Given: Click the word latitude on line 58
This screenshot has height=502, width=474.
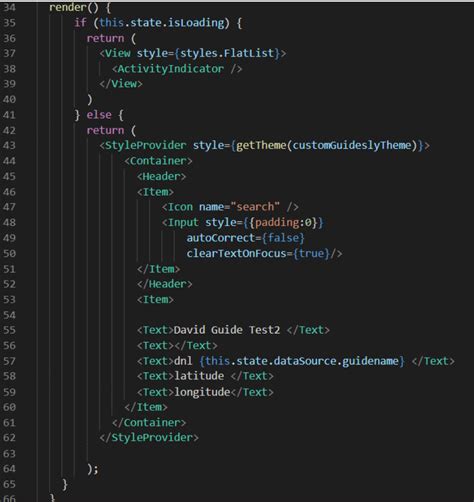Looking at the screenshot, I should click(199, 376).
